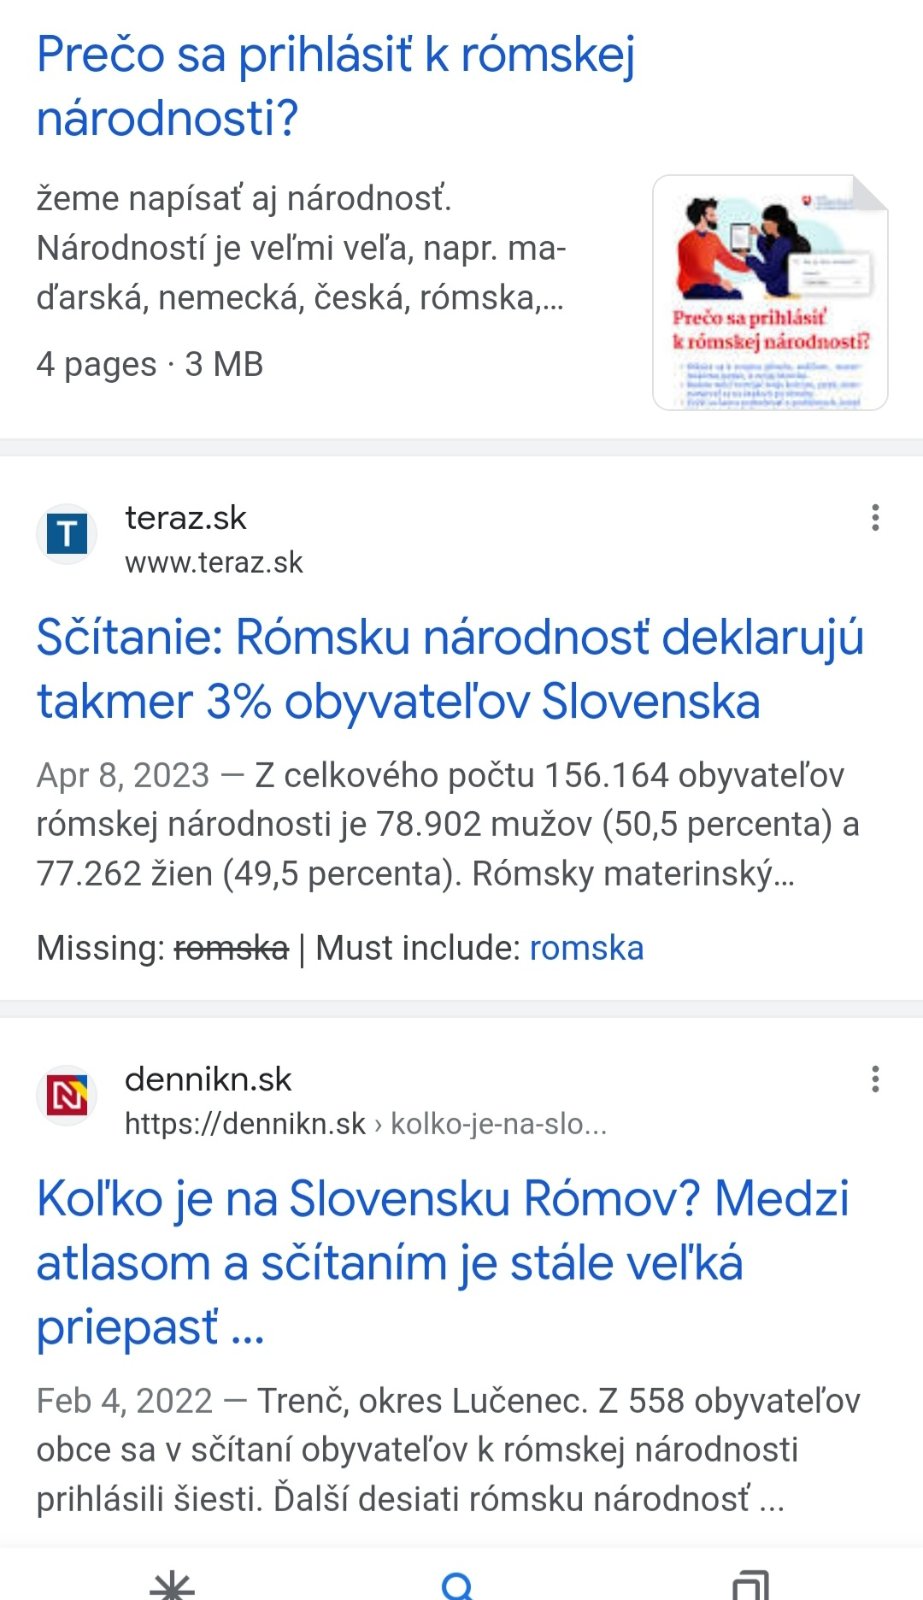Screen dimensions: 923x1600
Task: Tap the Search icon in bottom bar
Action: tap(458, 1585)
